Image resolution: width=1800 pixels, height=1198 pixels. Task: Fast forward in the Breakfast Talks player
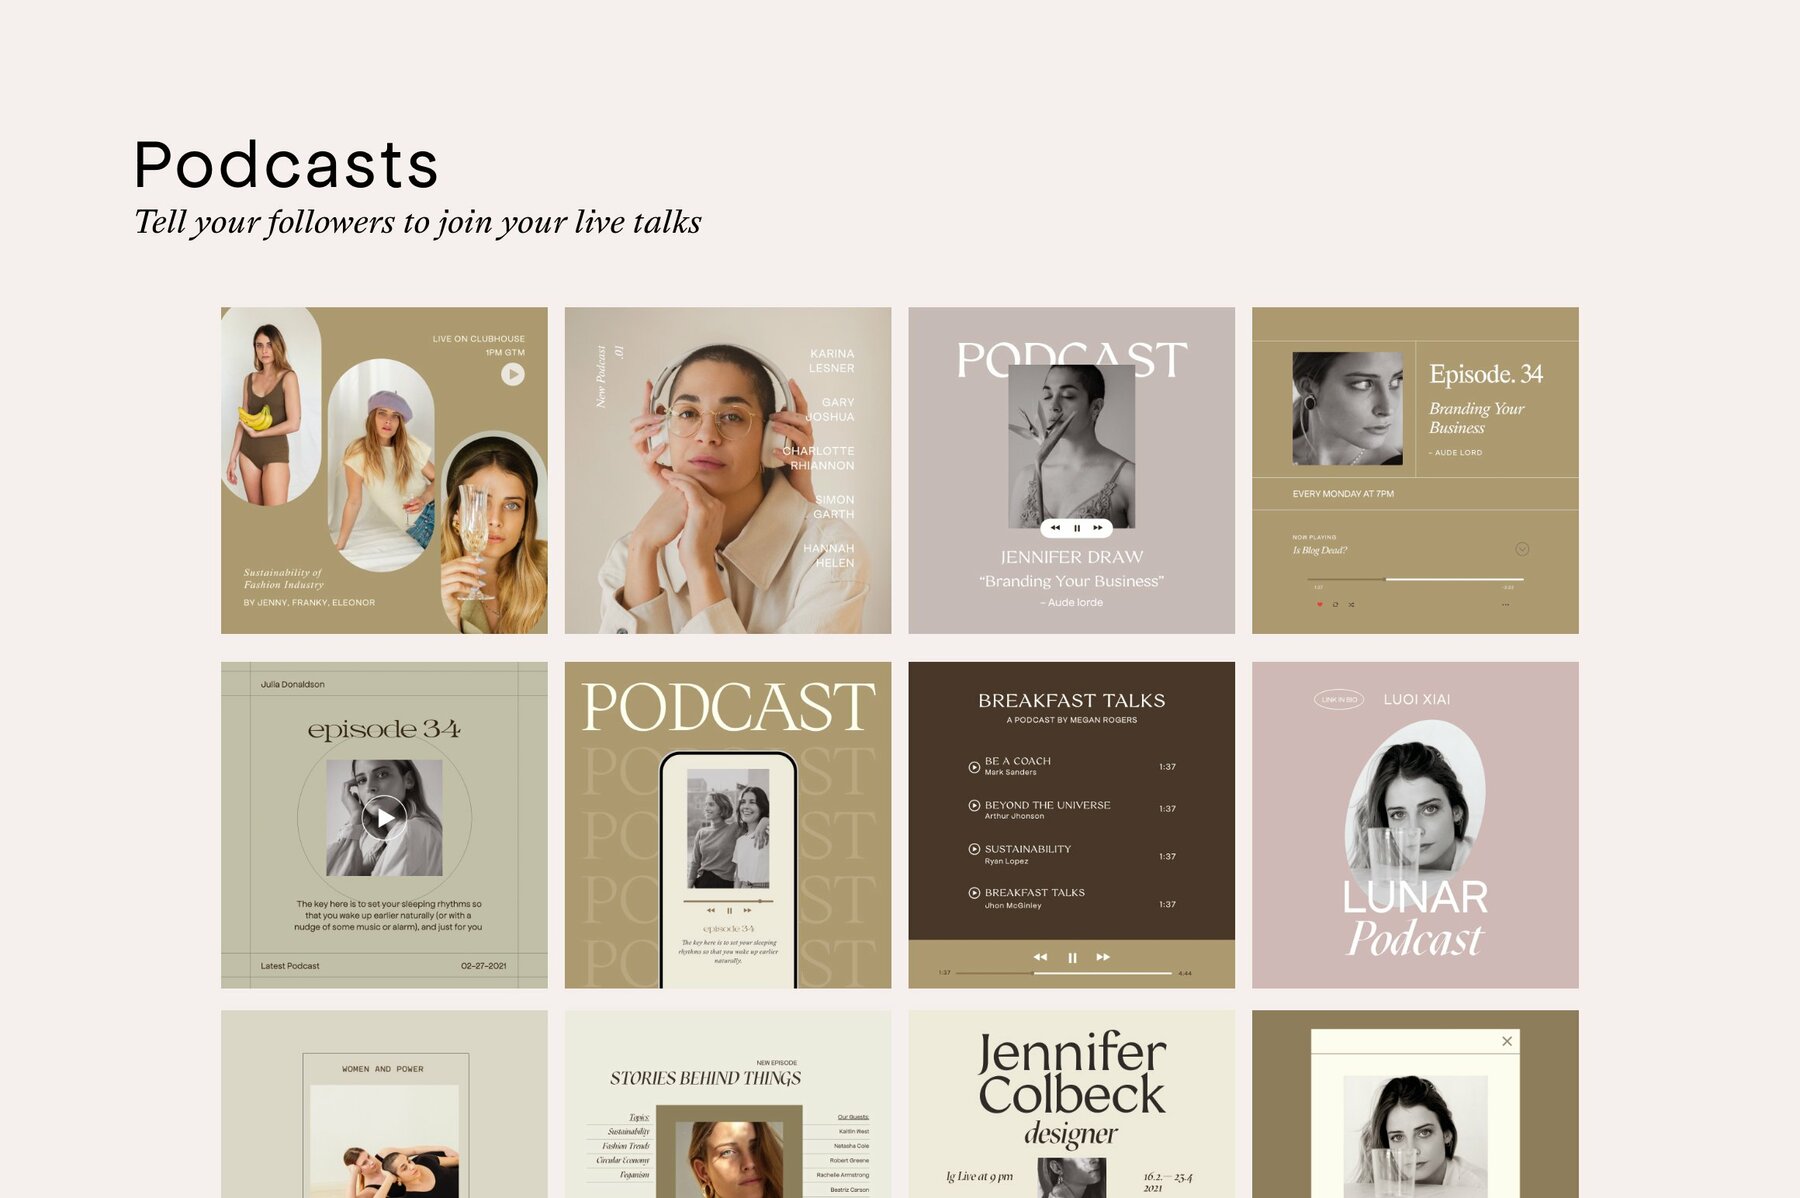pyautogui.click(x=1103, y=957)
